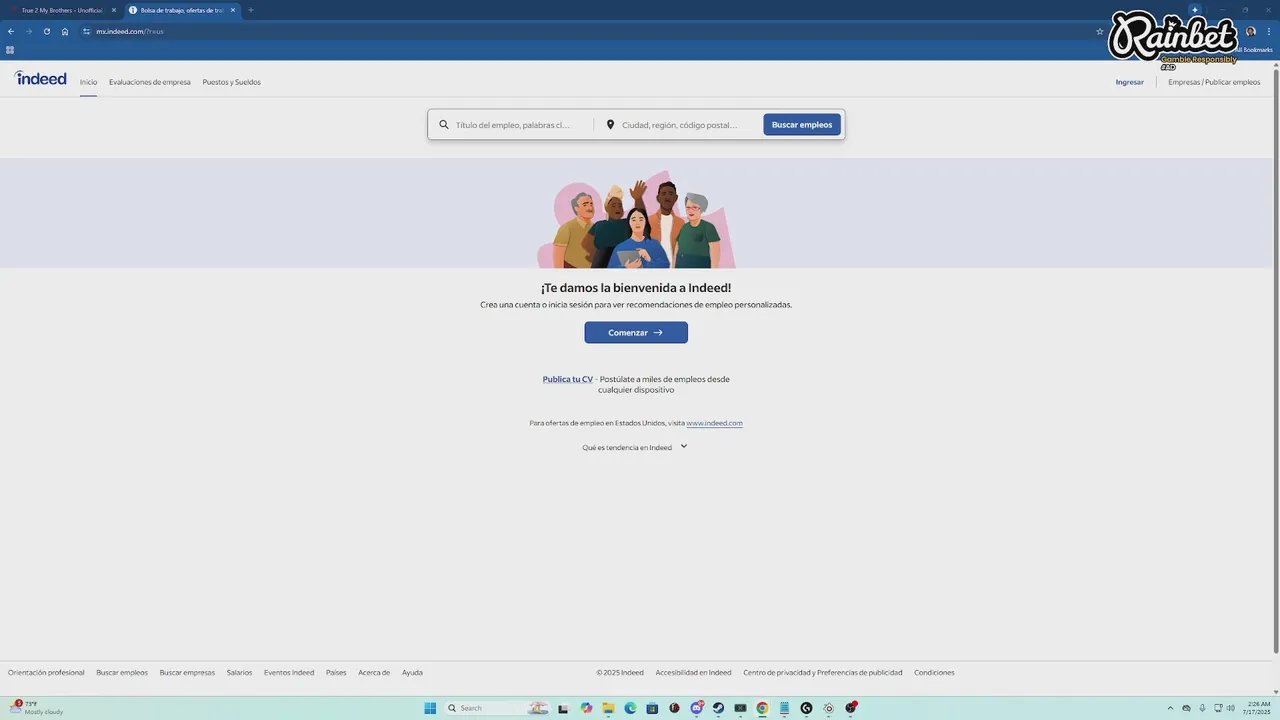The image size is (1280, 720).
Task: Click the Ingresar link
Action: tap(1130, 82)
